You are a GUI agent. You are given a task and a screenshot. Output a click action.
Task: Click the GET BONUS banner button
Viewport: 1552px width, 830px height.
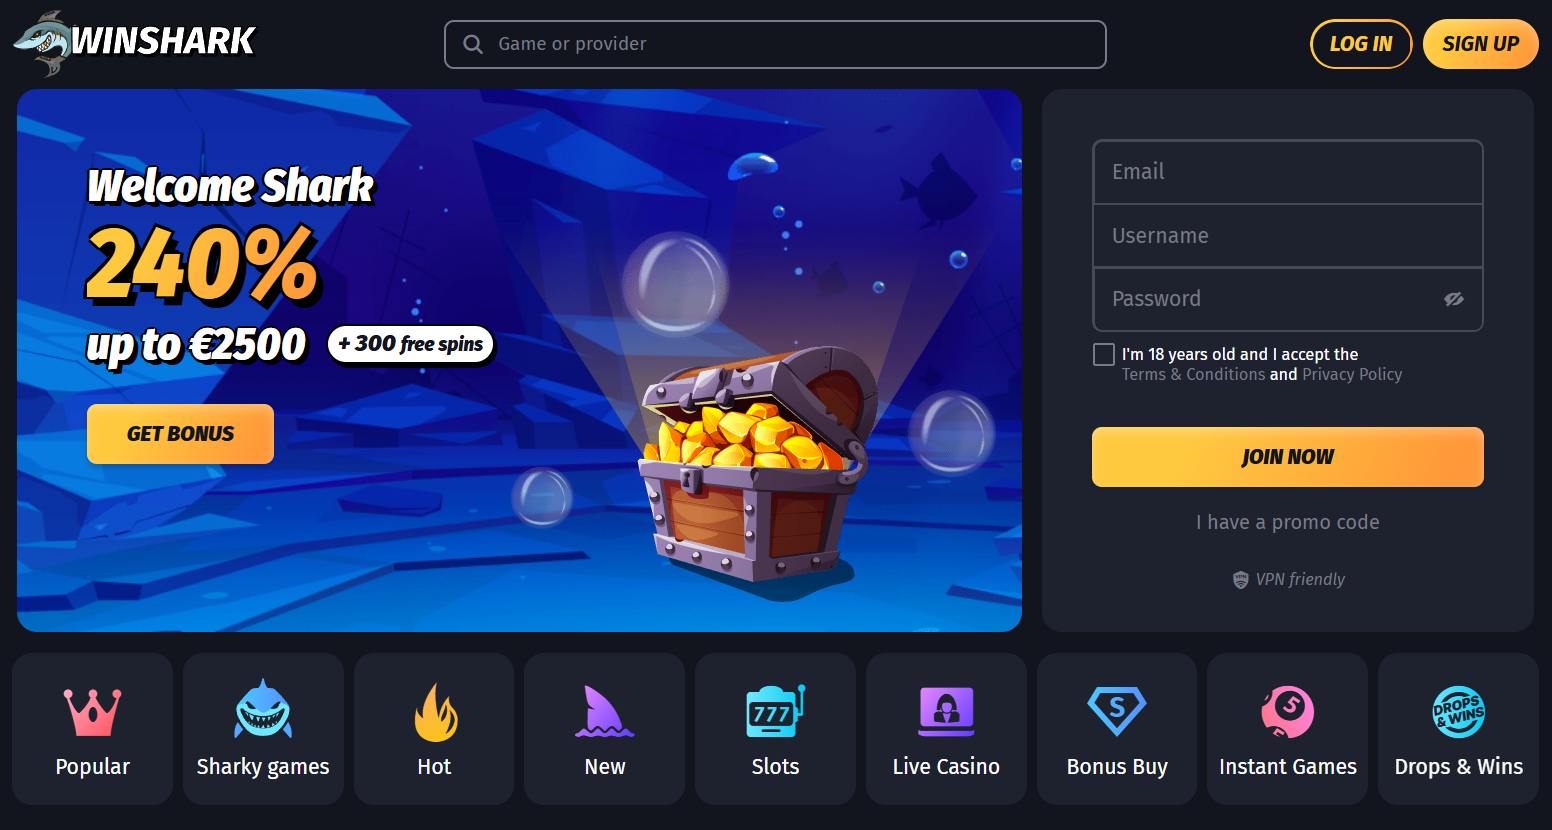pos(180,434)
